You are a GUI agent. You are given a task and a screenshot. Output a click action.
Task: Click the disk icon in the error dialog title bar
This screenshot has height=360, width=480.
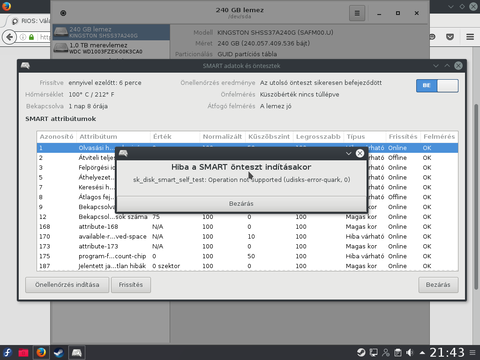(123, 153)
